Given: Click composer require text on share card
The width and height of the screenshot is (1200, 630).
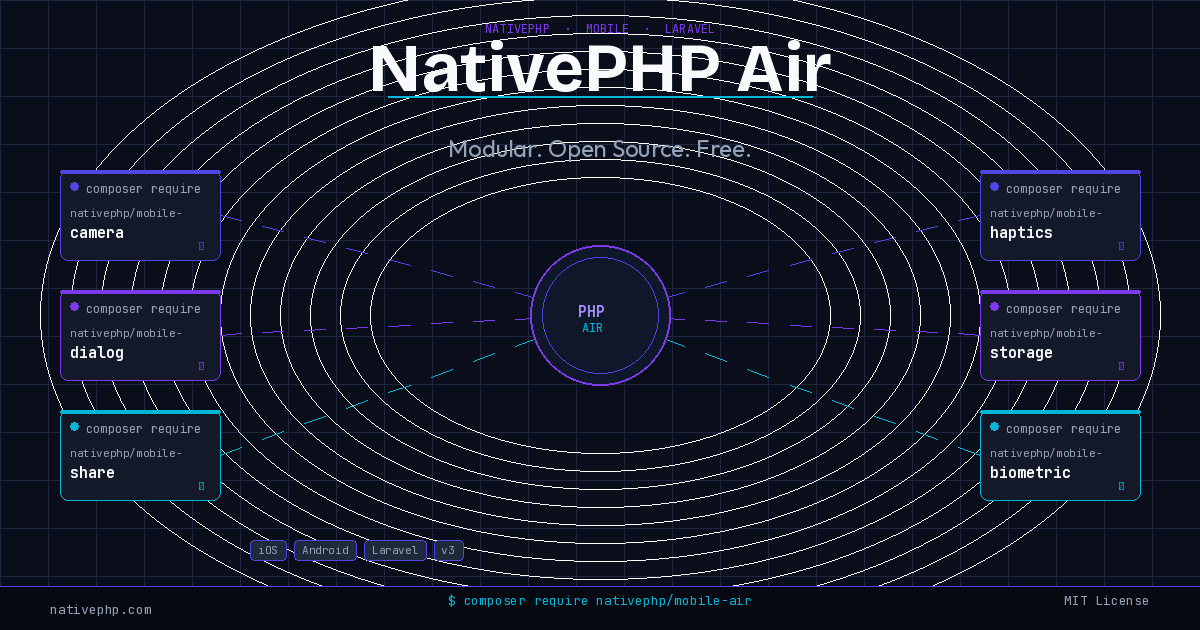Looking at the screenshot, I should pos(143,429).
